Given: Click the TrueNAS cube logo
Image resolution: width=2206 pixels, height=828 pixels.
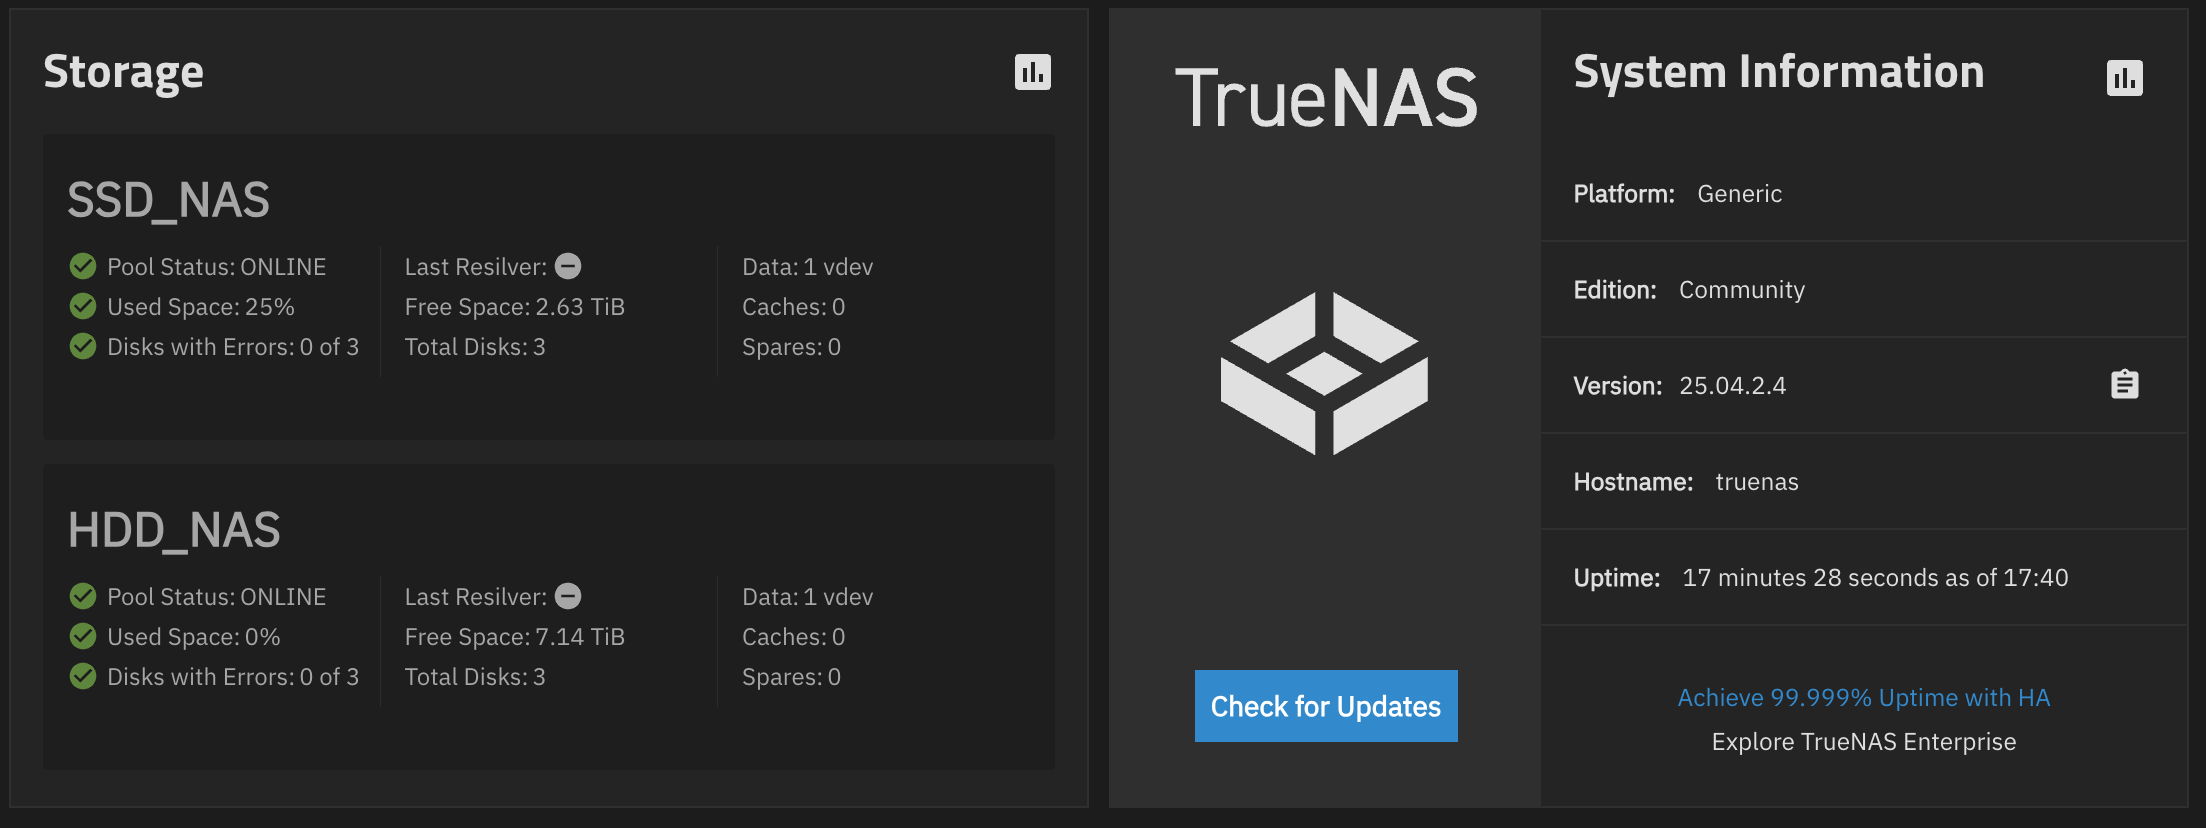Looking at the screenshot, I should [1324, 373].
